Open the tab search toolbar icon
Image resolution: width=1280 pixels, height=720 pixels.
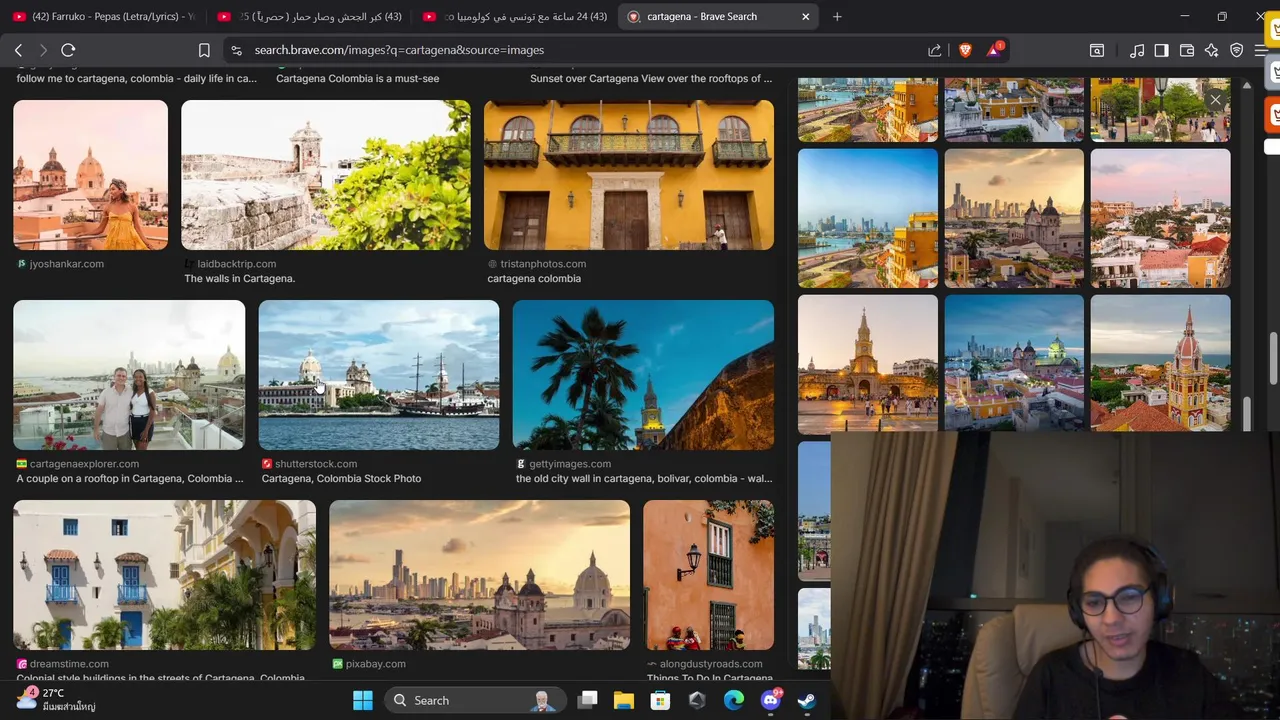click(1097, 50)
